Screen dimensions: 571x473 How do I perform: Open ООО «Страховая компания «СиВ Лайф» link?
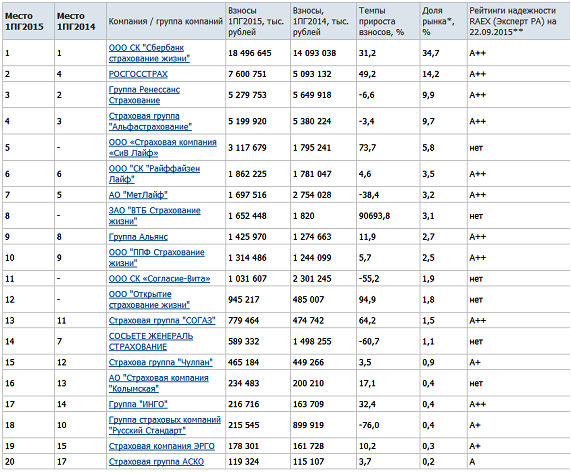[162, 147]
